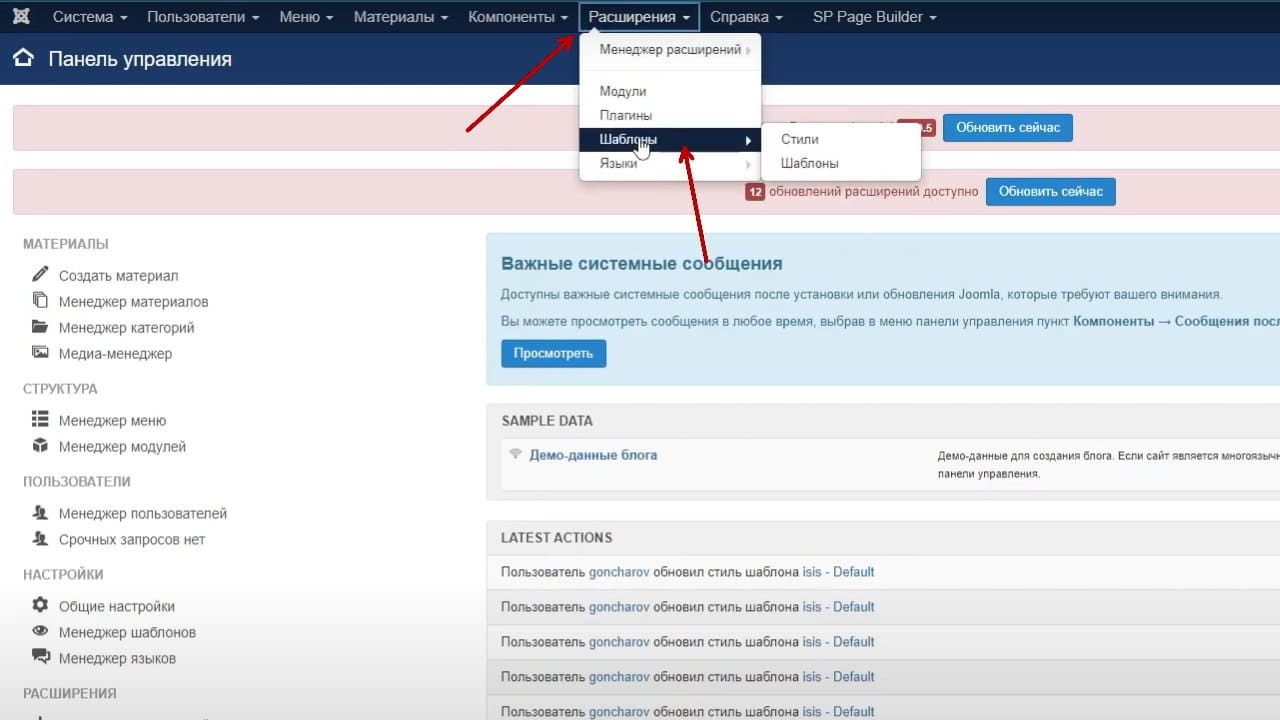This screenshot has height=720, width=1280.
Task: Open the Материалы dropdown menu
Action: click(401, 17)
